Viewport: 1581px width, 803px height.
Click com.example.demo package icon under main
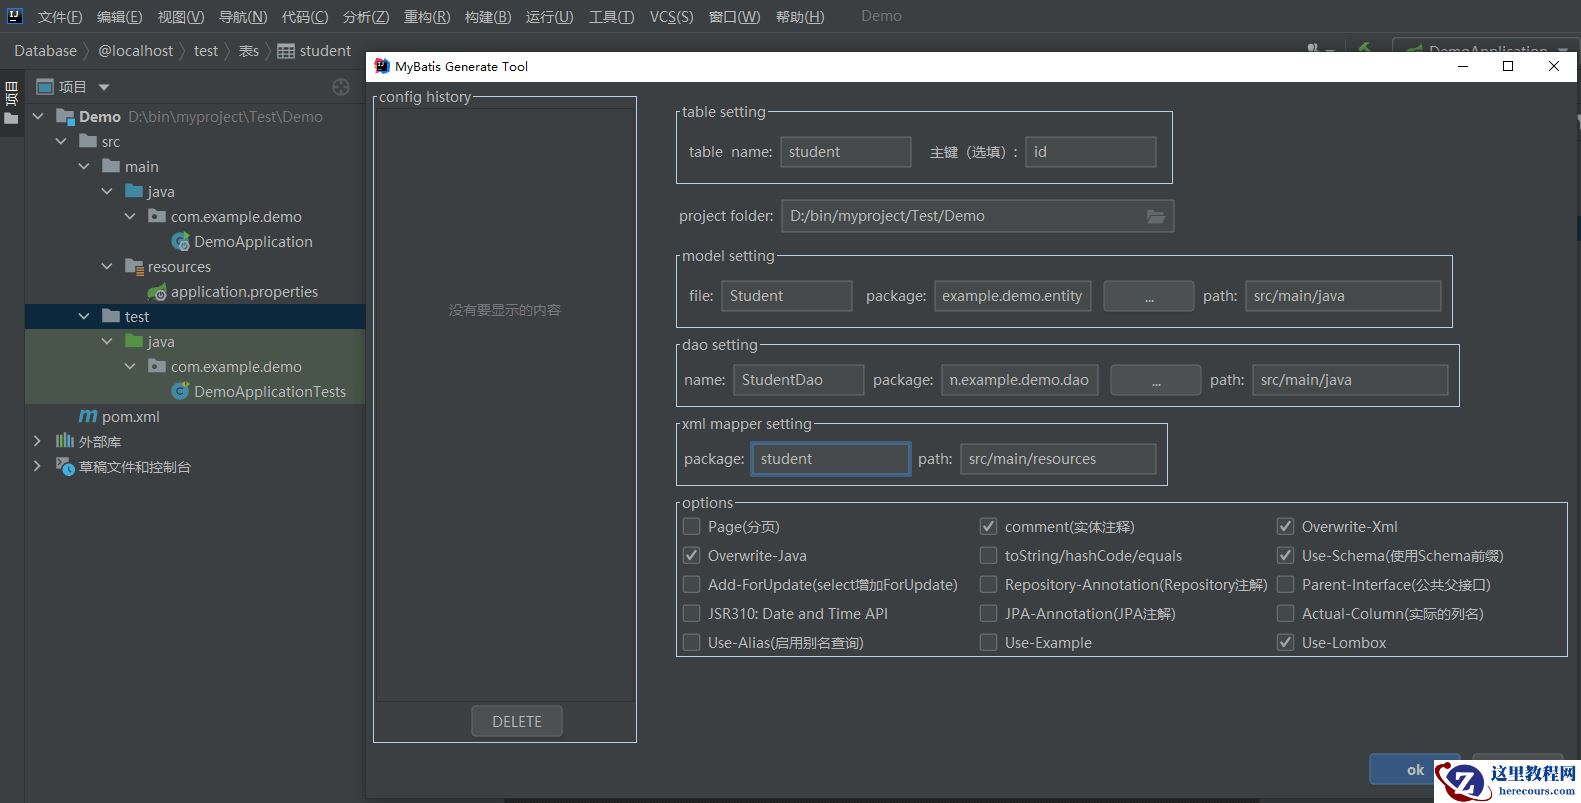(x=157, y=216)
